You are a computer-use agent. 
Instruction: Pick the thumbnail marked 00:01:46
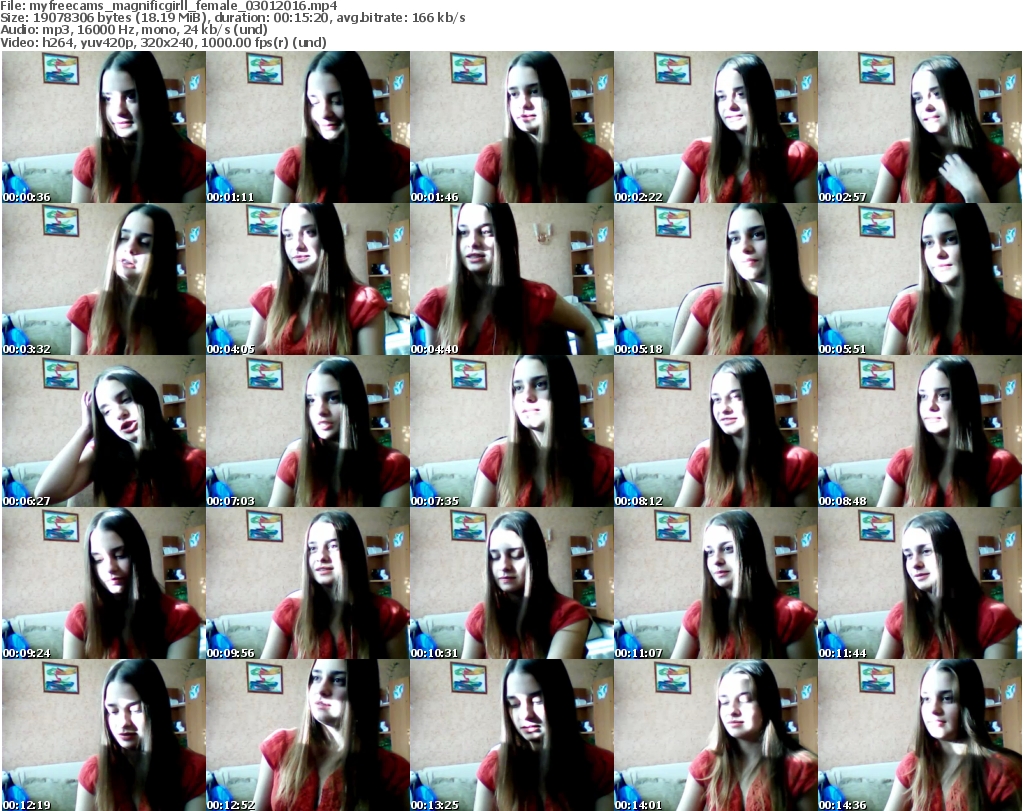click(511, 127)
